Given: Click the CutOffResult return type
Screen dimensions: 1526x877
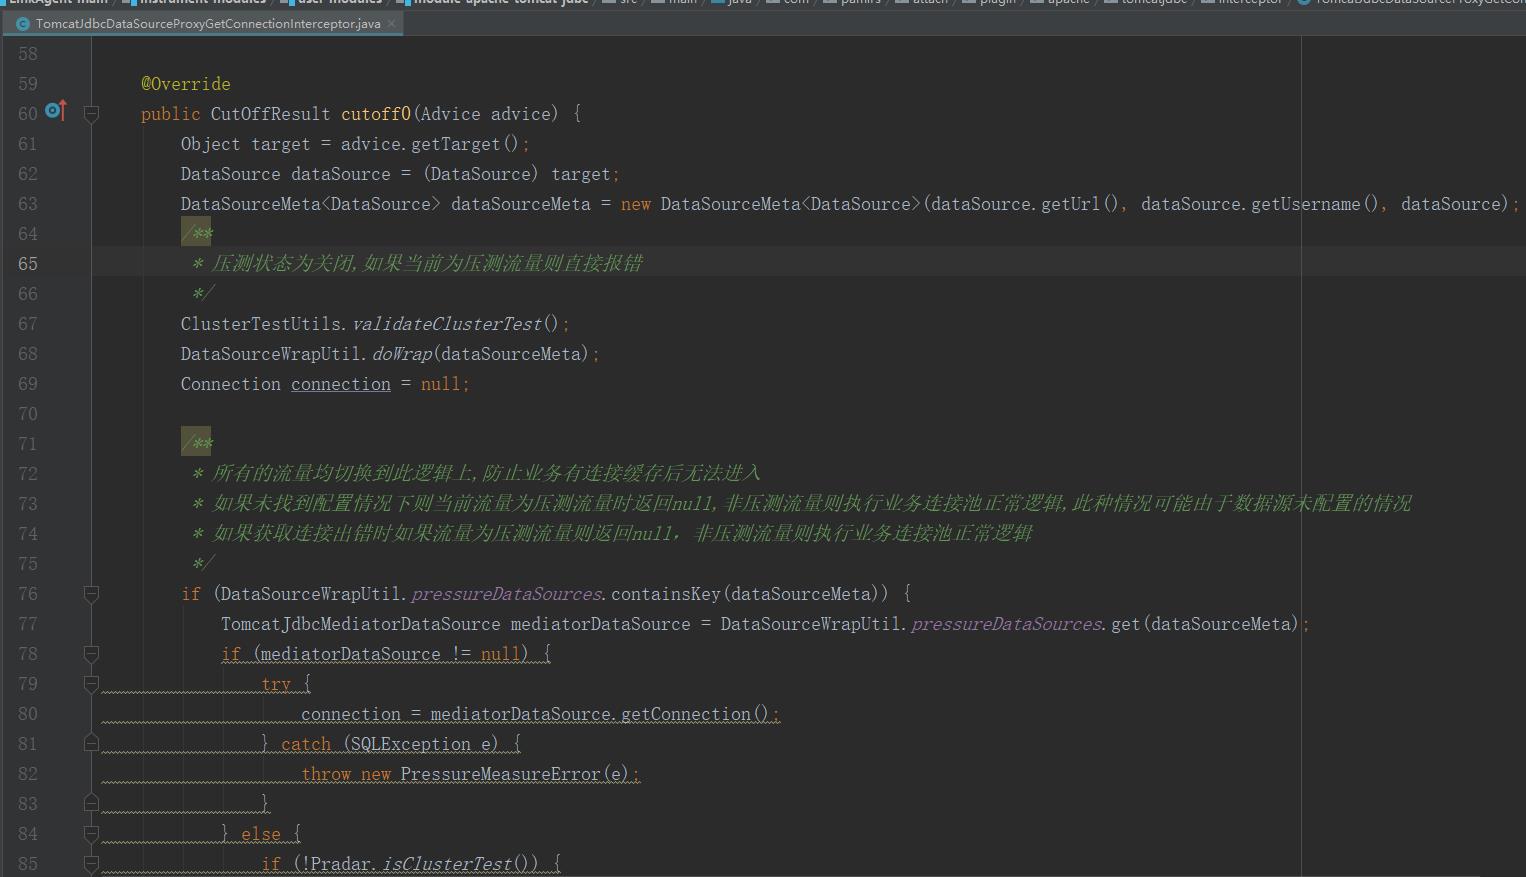Looking at the screenshot, I should pyautogui.click(x=270, y=114).
